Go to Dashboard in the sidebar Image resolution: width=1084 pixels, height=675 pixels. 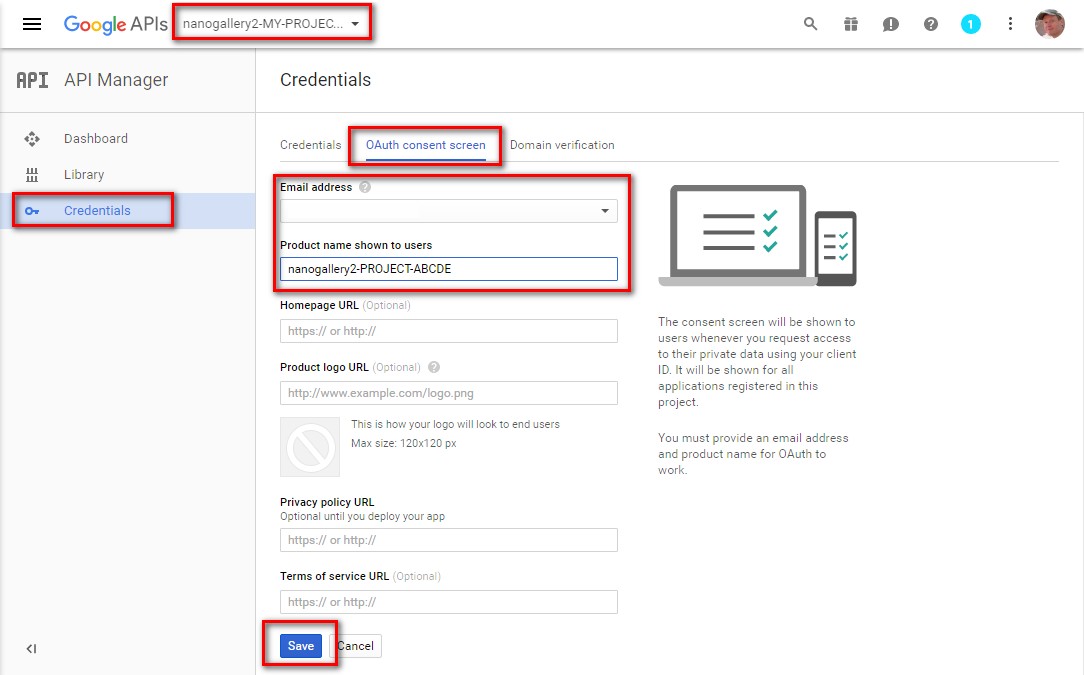[95, 138]
